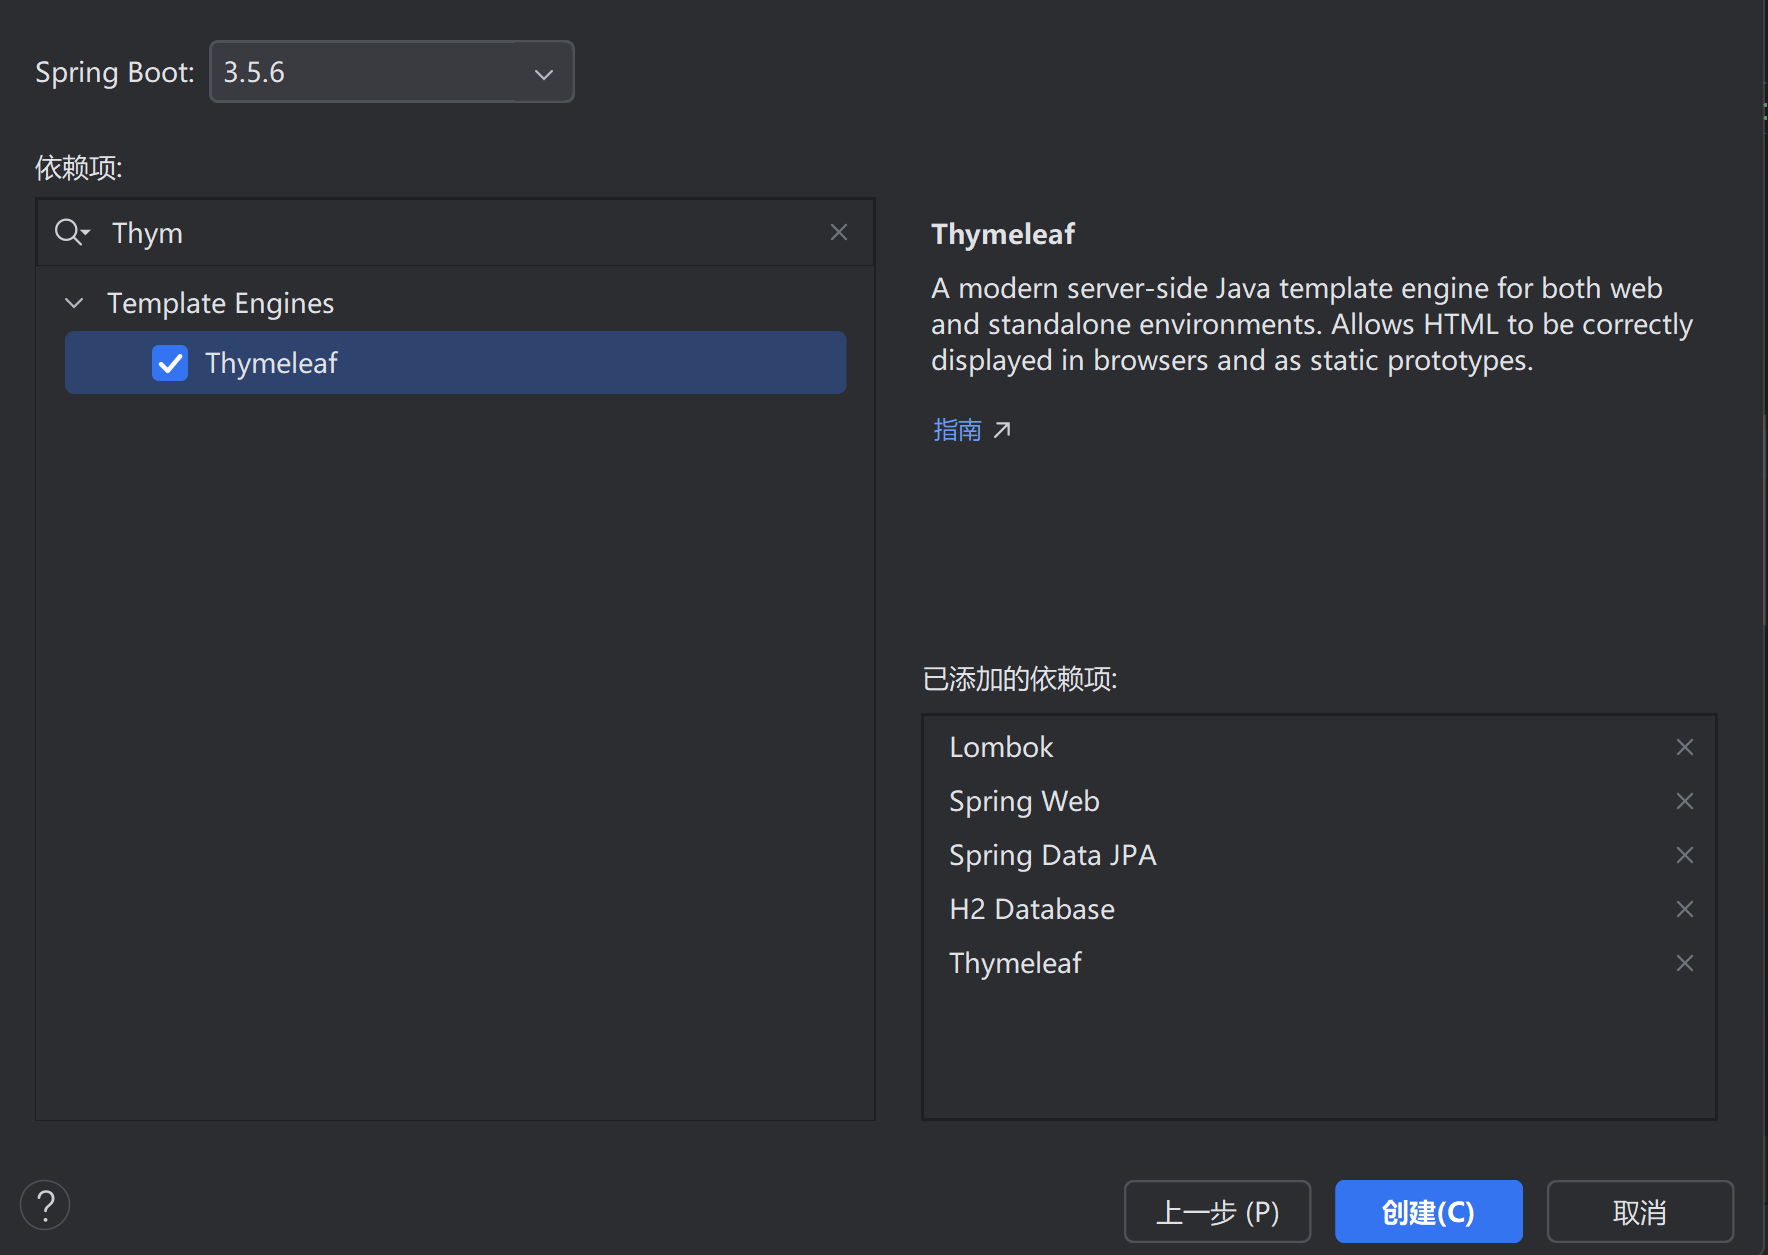The height and width of the screenshot is (1255, 1768).
Task: Collapse the Template Engines group
Action: [74, 302]
